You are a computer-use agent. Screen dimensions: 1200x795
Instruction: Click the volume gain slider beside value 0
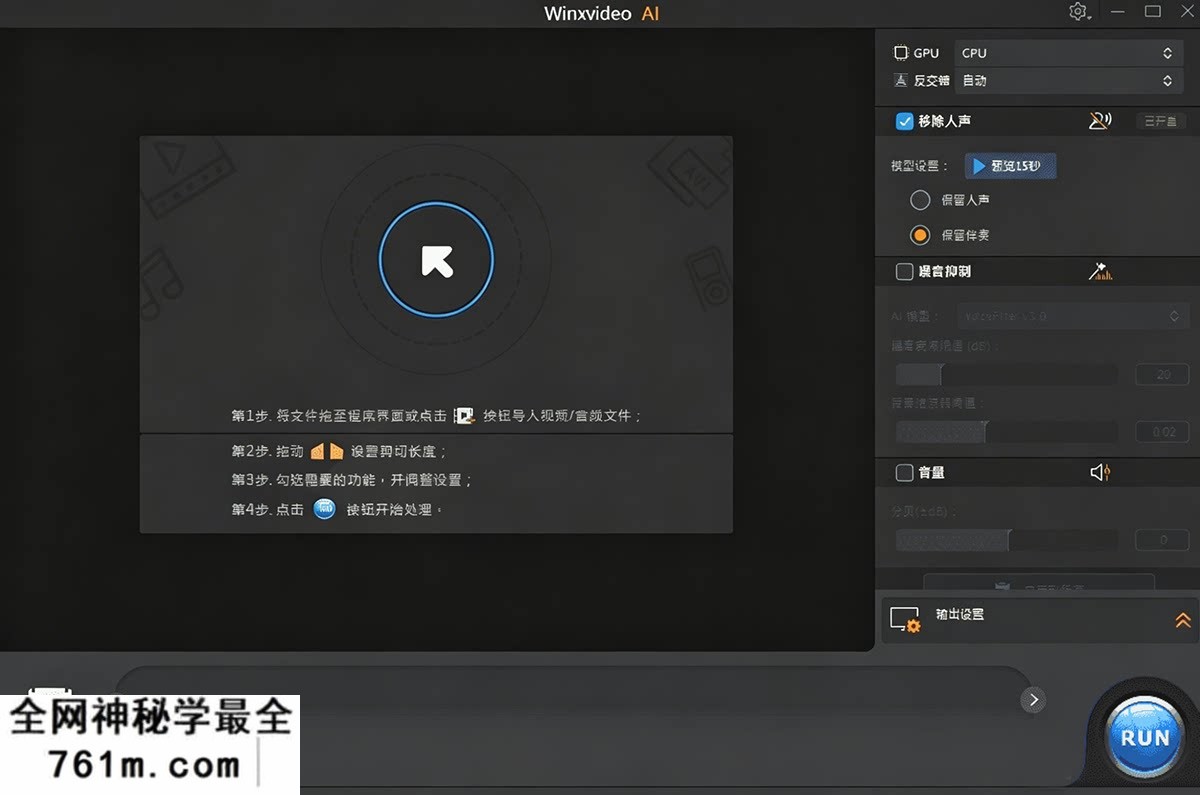(1006, 540)
